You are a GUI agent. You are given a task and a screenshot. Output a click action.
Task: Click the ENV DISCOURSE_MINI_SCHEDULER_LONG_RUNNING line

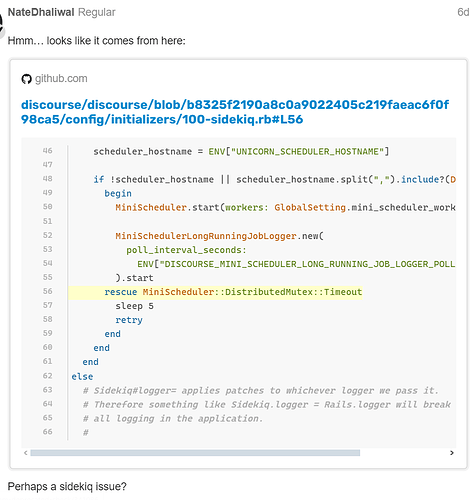296,264
